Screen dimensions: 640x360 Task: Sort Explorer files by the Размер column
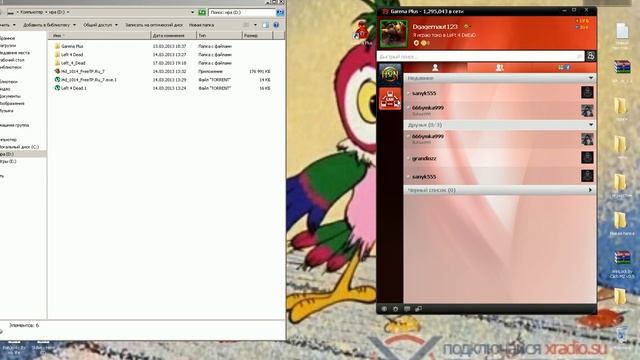257,36
